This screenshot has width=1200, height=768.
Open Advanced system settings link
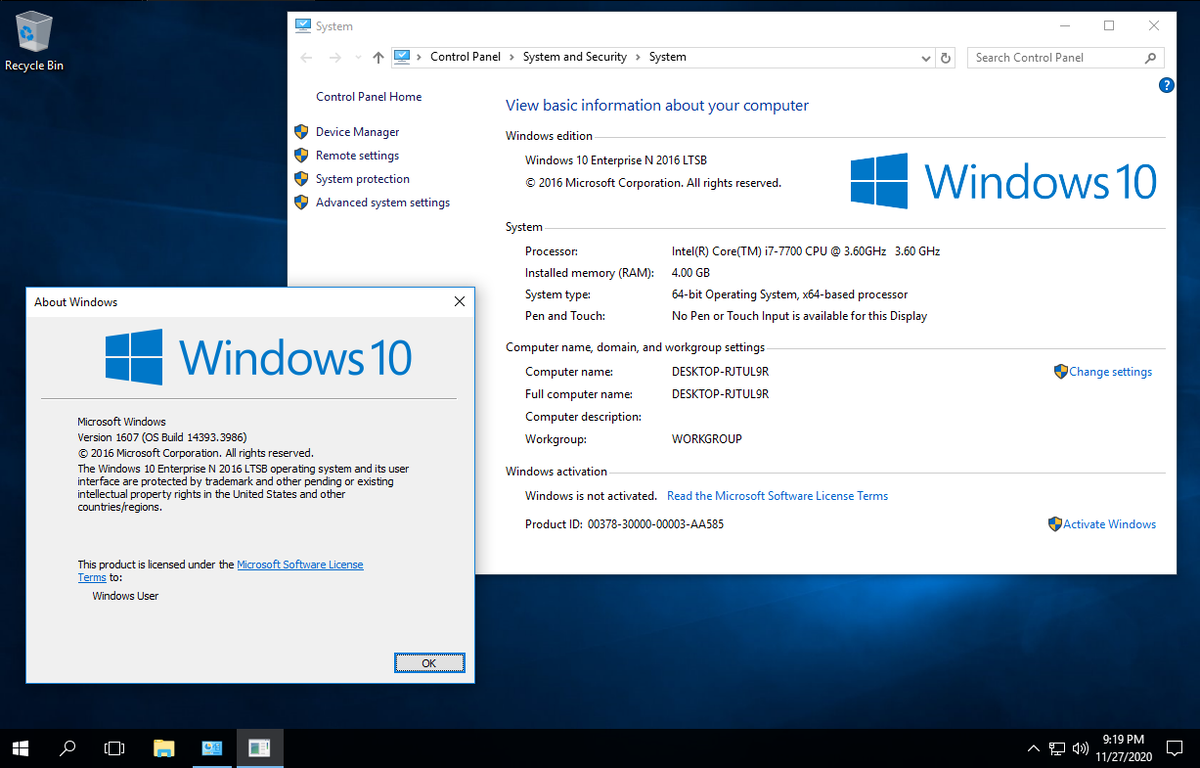point(383,203)
